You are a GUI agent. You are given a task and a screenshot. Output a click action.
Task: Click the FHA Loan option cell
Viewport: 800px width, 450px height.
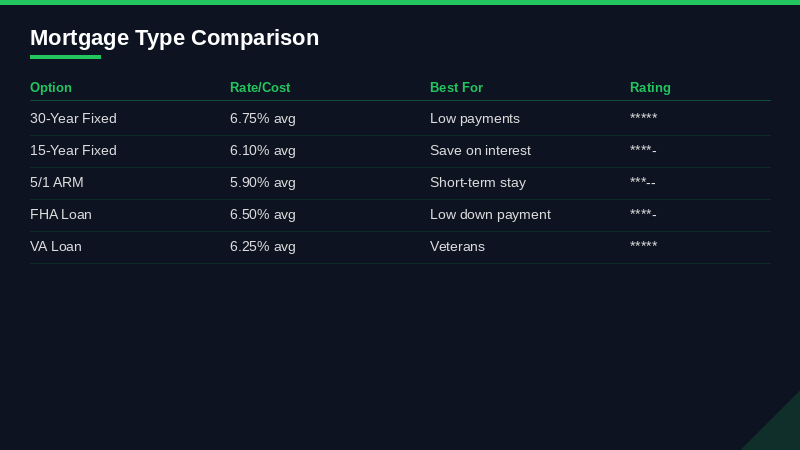coord(61,215)
